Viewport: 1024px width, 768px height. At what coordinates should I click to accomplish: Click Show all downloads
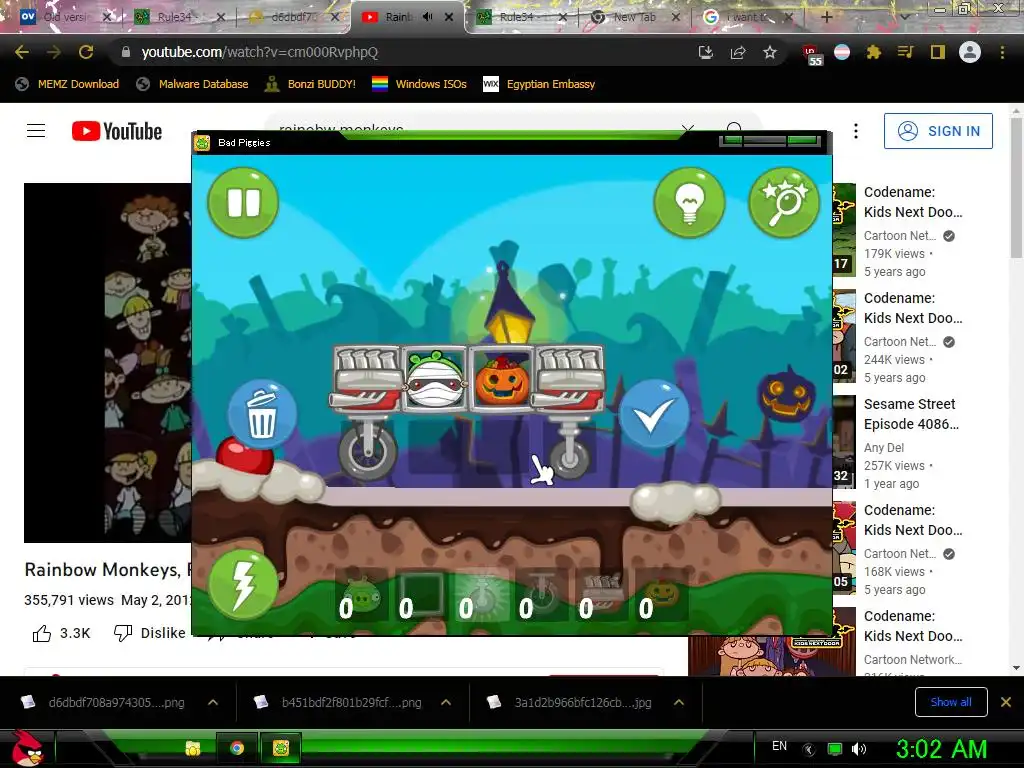click(951, 702)
